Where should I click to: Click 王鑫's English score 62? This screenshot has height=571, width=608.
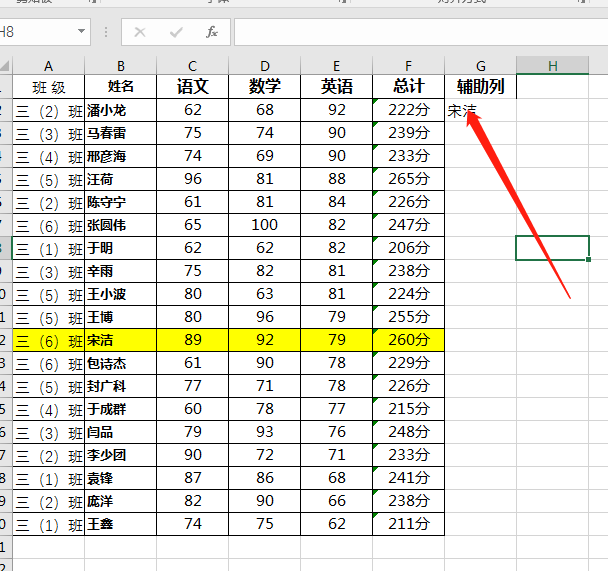point(337,524)
